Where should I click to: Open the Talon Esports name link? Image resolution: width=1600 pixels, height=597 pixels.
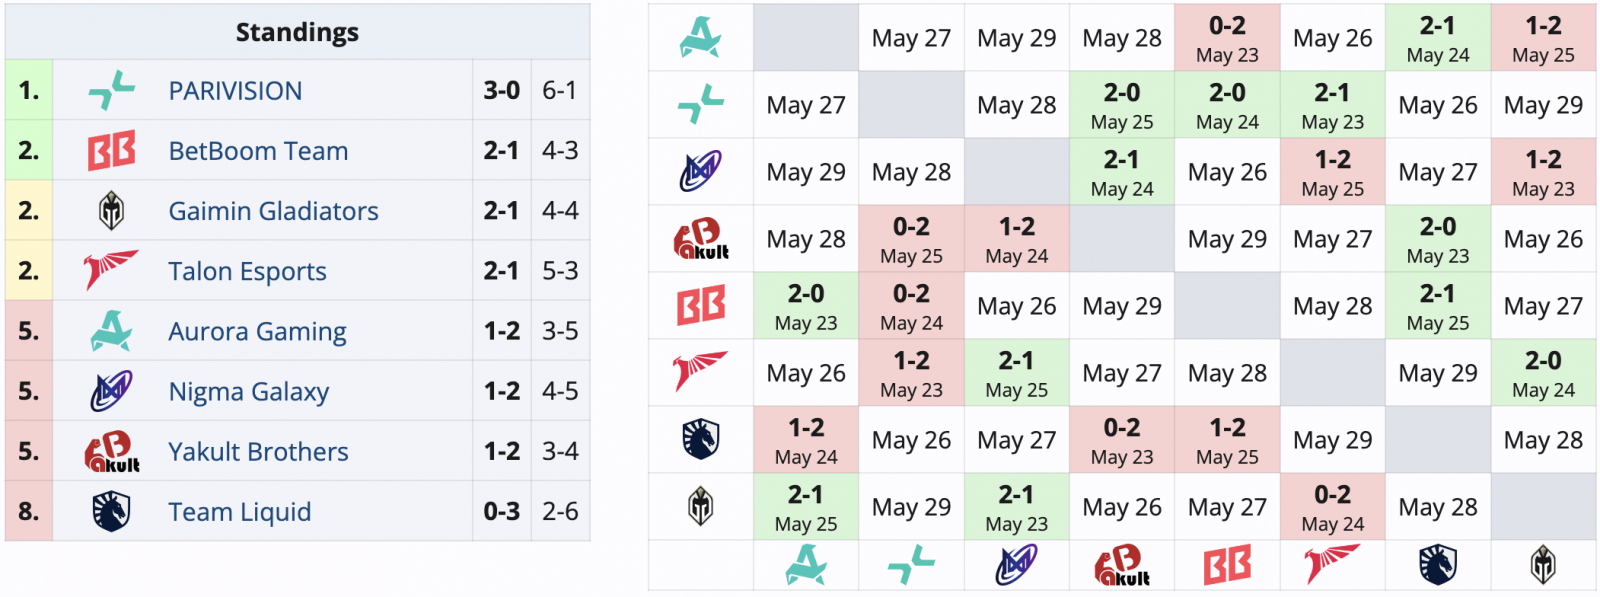click(x=247, y=271)
